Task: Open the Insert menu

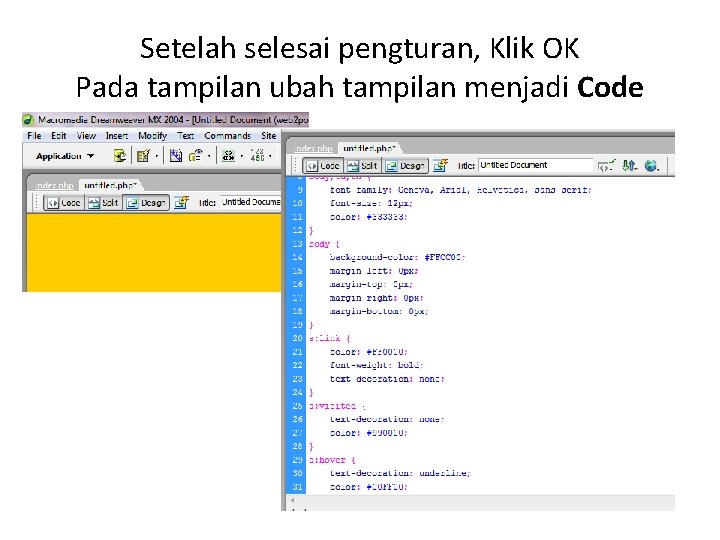Action: click(x=117, y=136)
